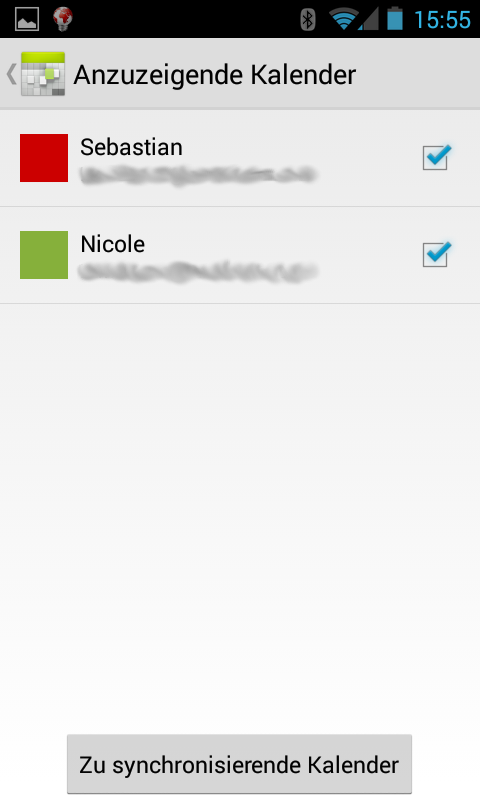Tap the 15:55 clock in status bar

pyautogui.click(x=442, y=20)
